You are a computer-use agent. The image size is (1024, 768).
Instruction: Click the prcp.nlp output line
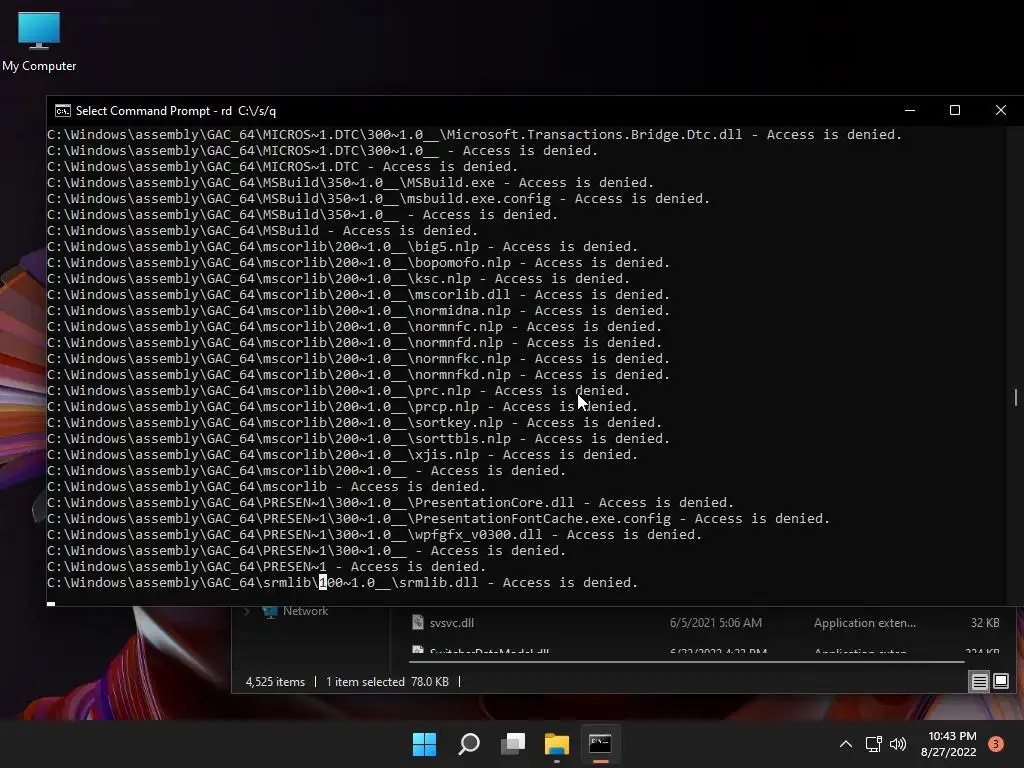pos(342,407)
